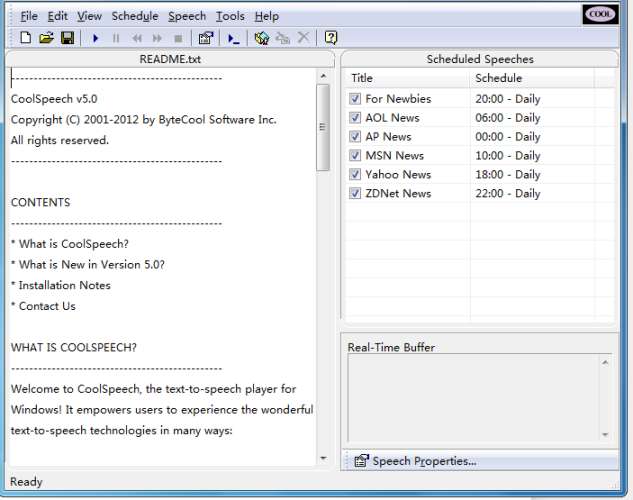Open a file with the folder icon
633x500 pixels.
pyautogui.click(x=46, y=38)
